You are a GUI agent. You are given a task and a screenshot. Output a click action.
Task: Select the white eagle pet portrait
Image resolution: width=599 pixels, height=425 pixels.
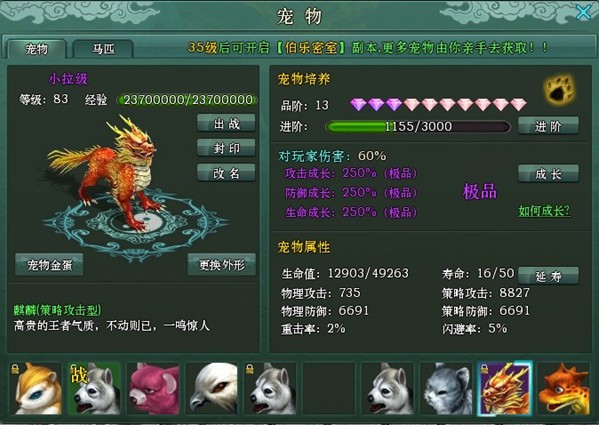[x=212, y=389]
